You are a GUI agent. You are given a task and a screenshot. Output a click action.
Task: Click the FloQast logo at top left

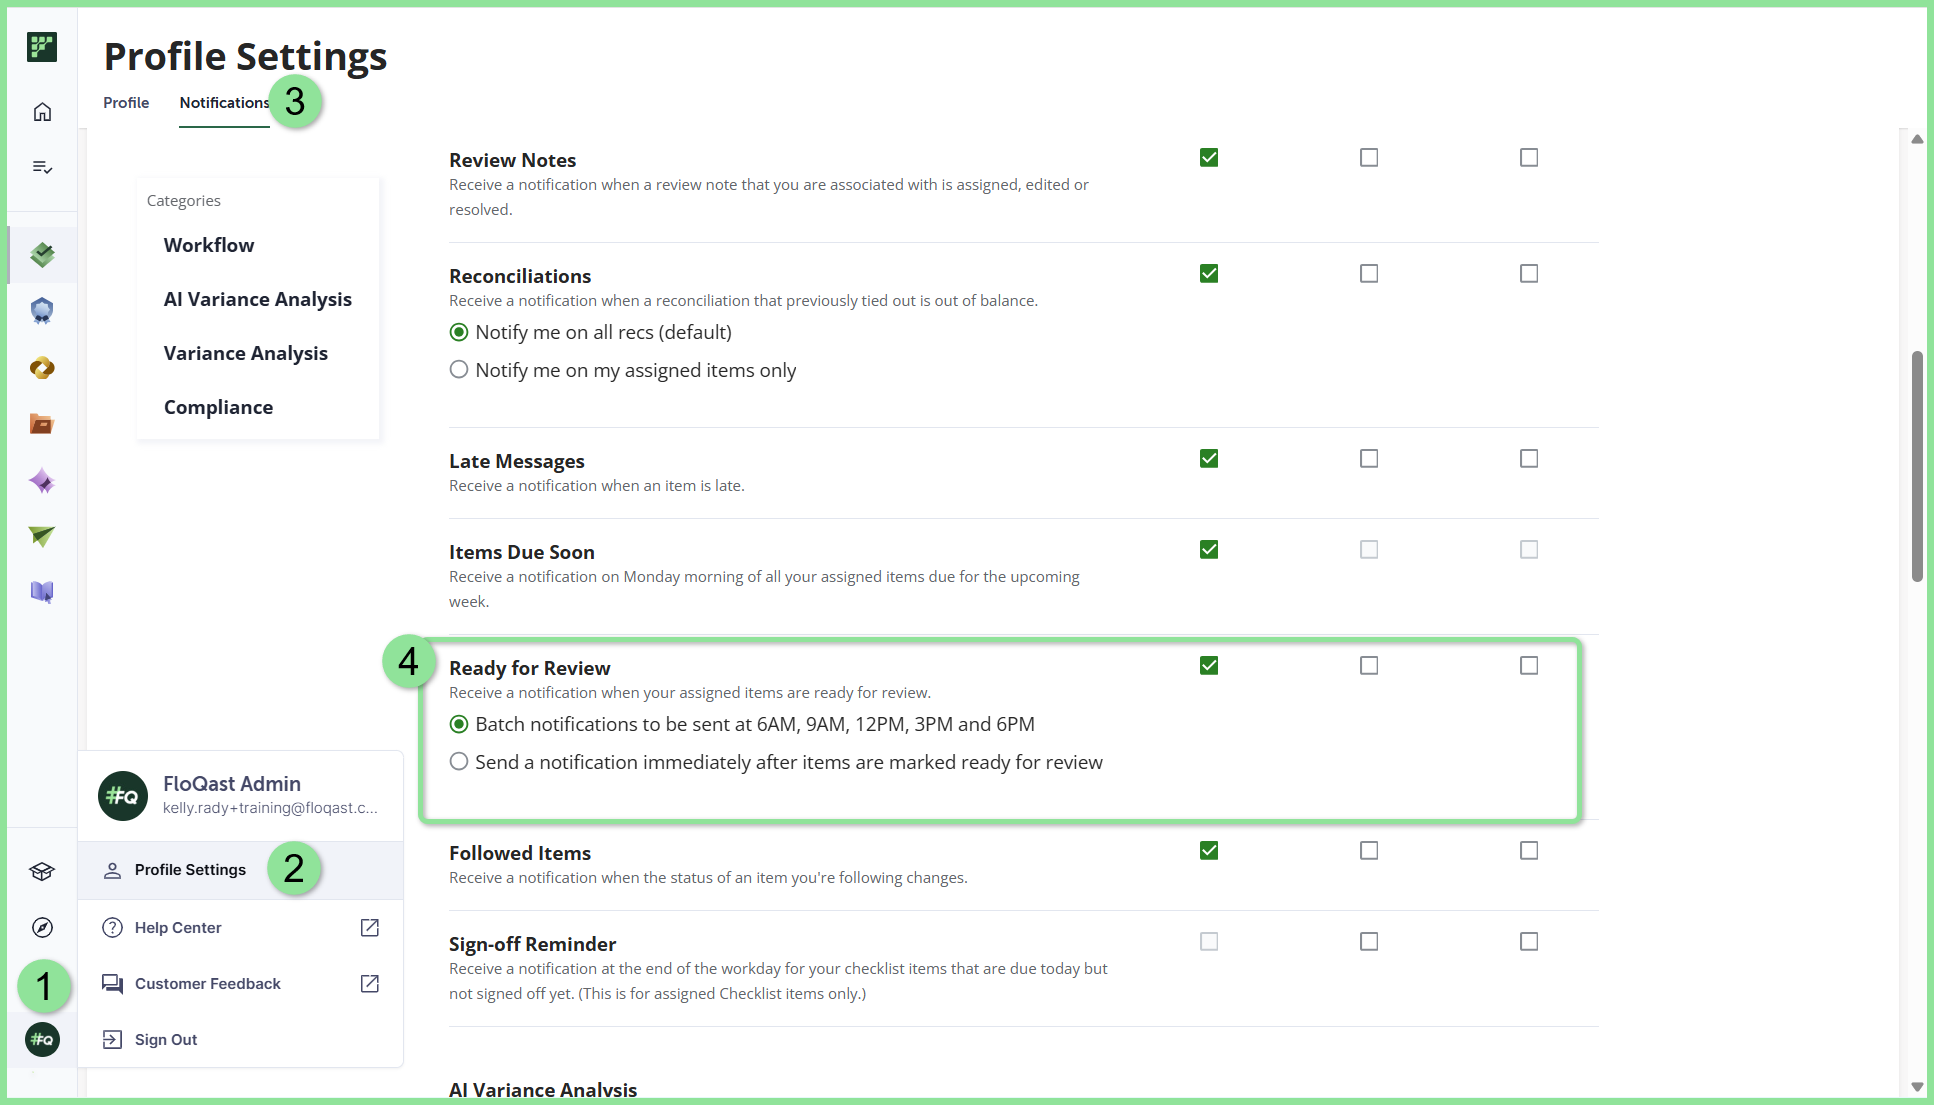point(42,47)
